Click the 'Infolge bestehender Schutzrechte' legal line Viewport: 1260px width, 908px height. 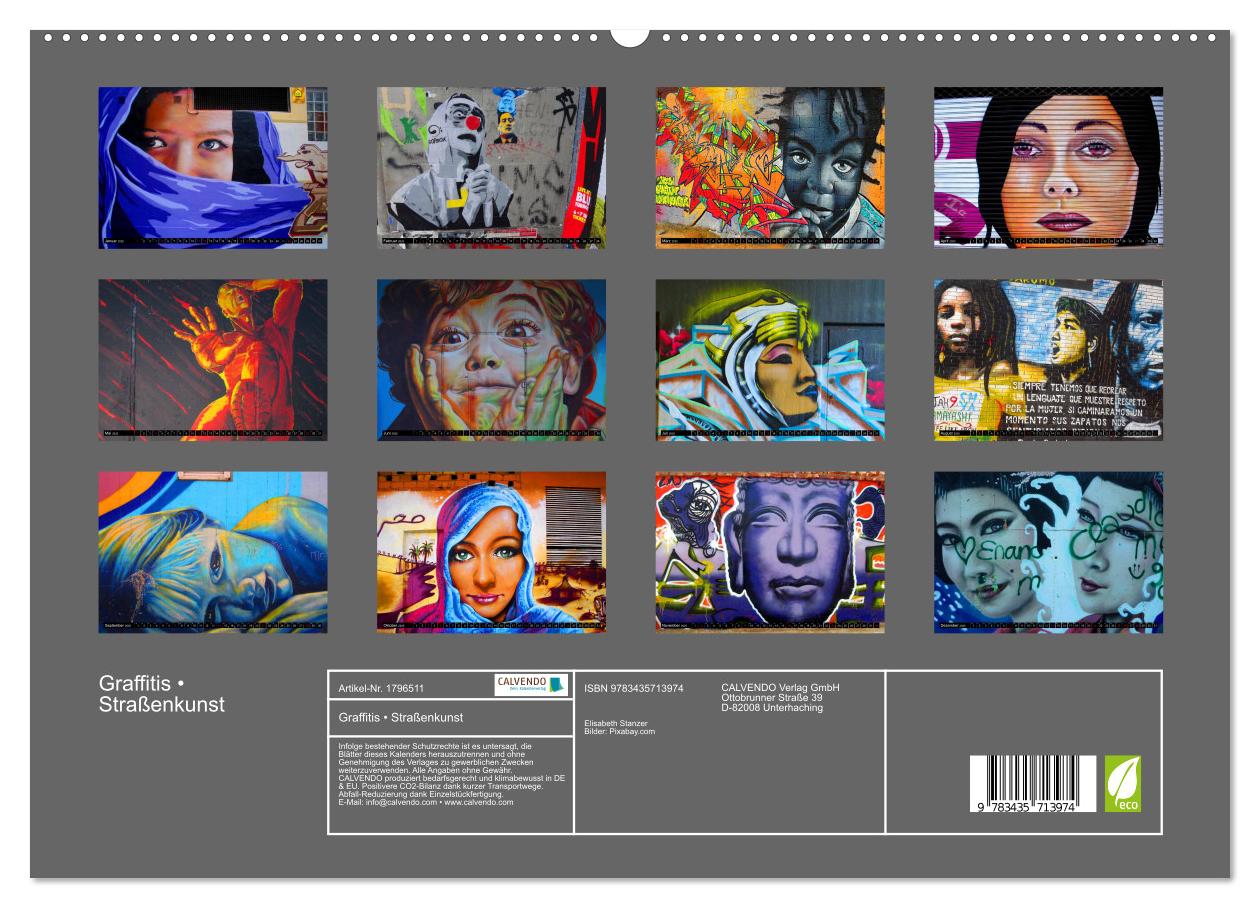[x=436, y=746]
